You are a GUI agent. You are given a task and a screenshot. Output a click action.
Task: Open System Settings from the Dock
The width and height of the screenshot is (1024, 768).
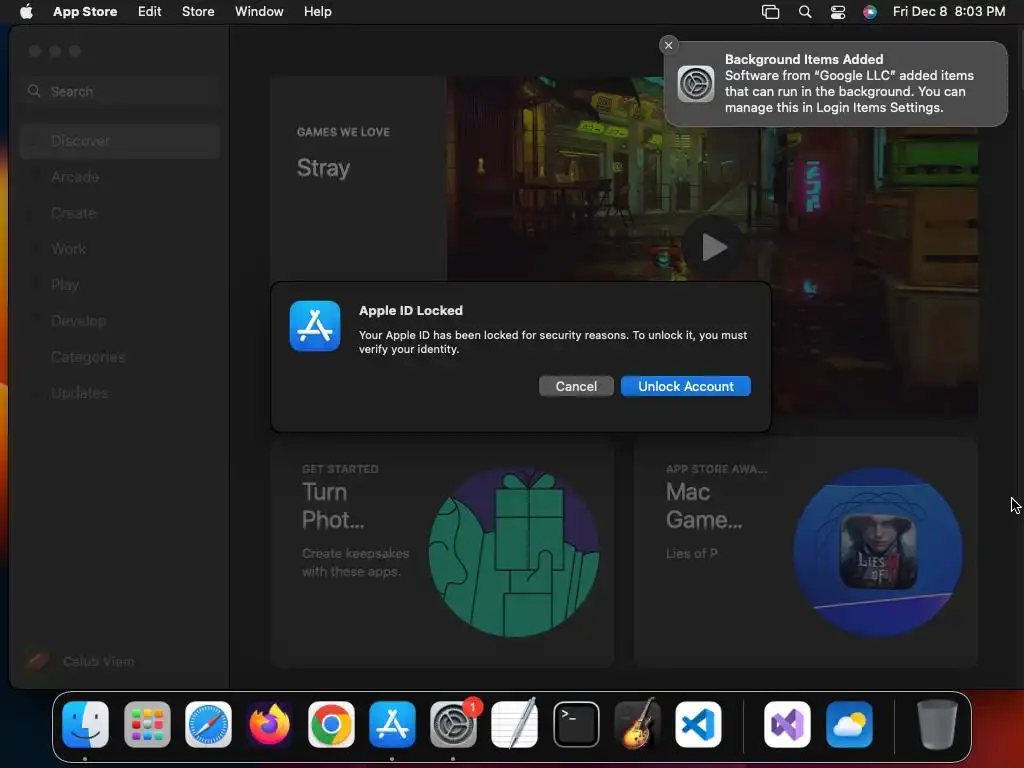453,724
